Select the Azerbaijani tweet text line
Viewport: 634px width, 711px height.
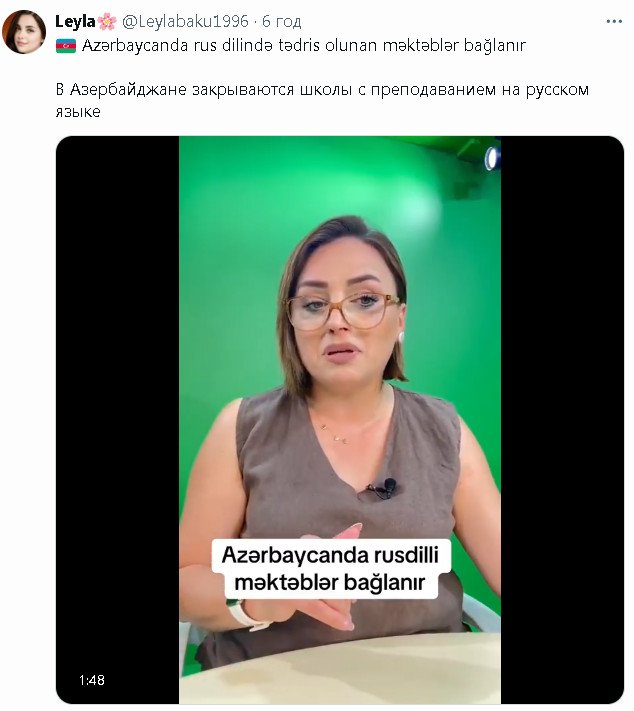pos(303,46)
